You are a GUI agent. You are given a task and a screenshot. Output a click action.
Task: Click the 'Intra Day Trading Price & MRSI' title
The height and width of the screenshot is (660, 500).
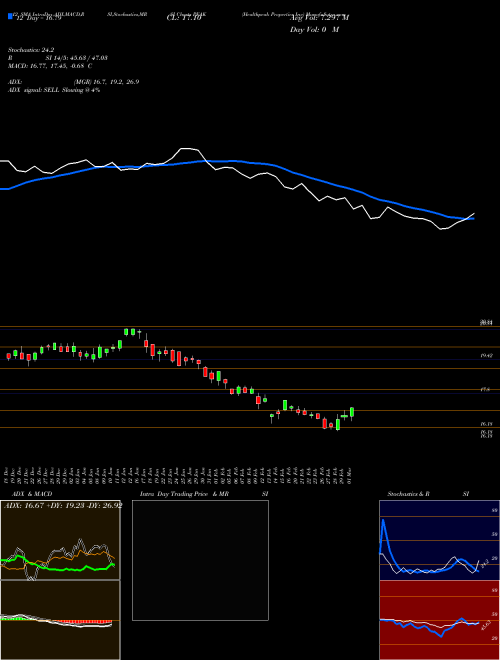[204, 494]
